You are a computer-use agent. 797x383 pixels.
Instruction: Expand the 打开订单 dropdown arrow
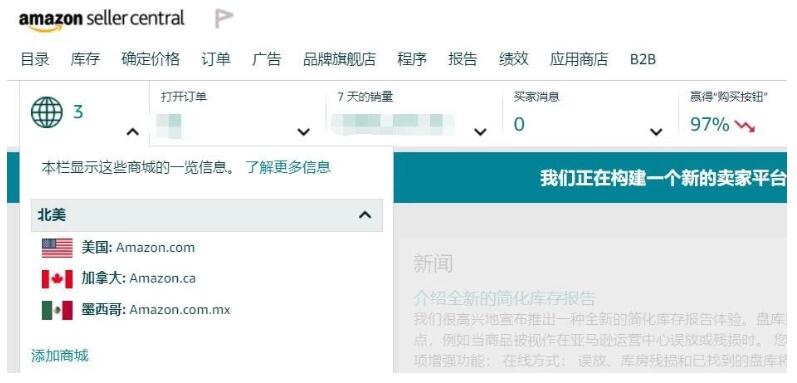[x=303, y=132]
